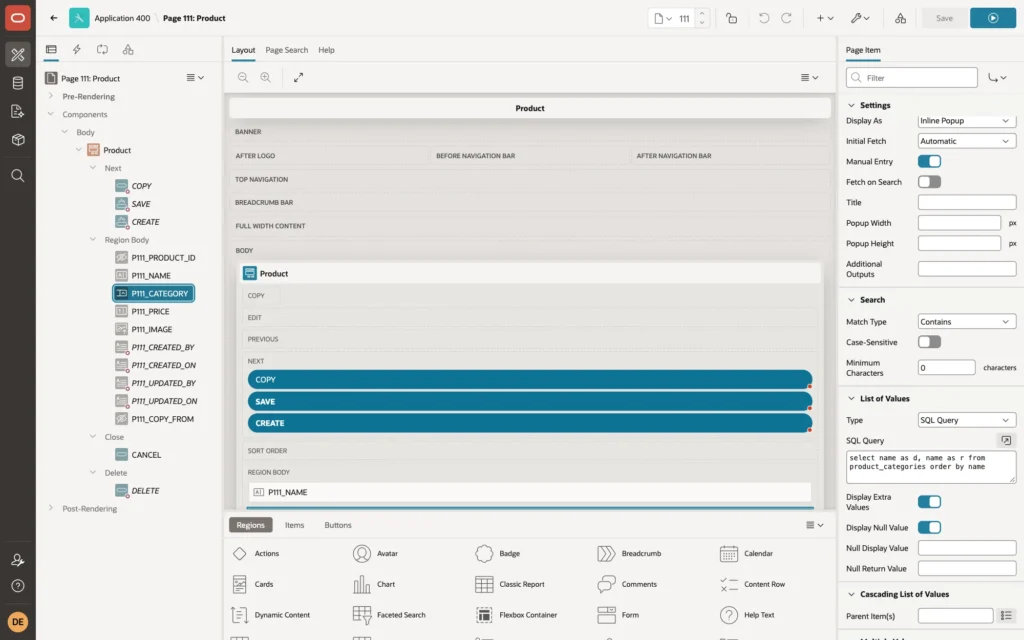
Task: Select the CREATE button in layout
Action: [x=530, y=423]
